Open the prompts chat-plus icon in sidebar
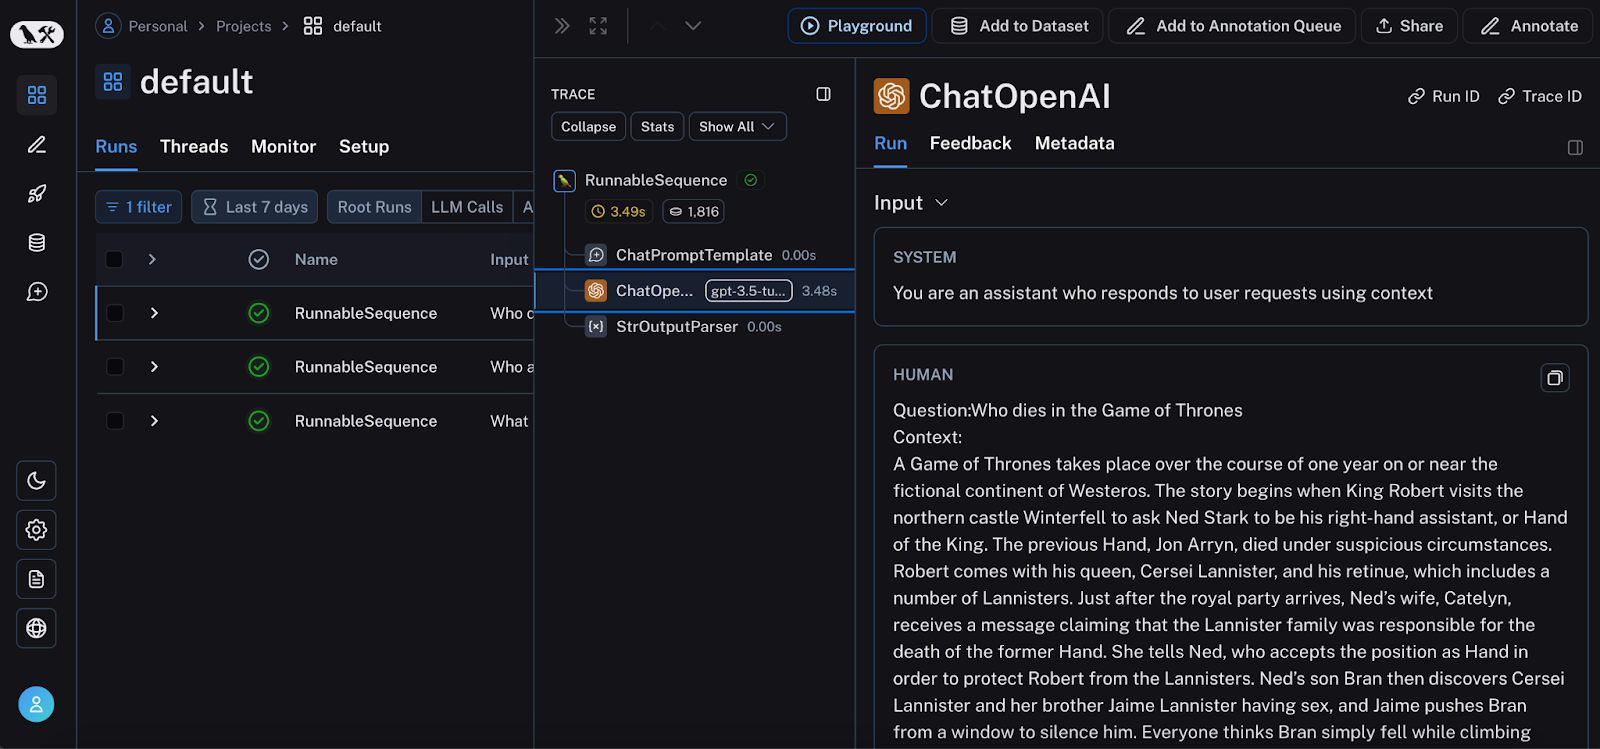Image resolution: width=1600 pixels, height=749 pixels. (x=37, y=292)
